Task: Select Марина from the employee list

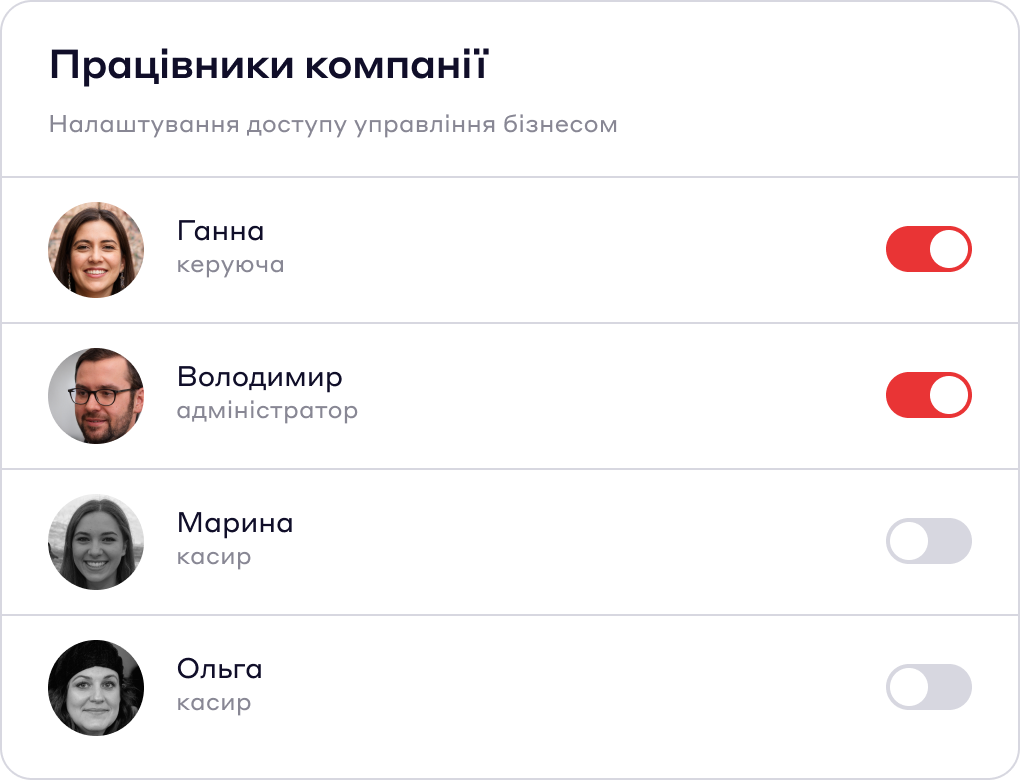Action: click(234, 523)
